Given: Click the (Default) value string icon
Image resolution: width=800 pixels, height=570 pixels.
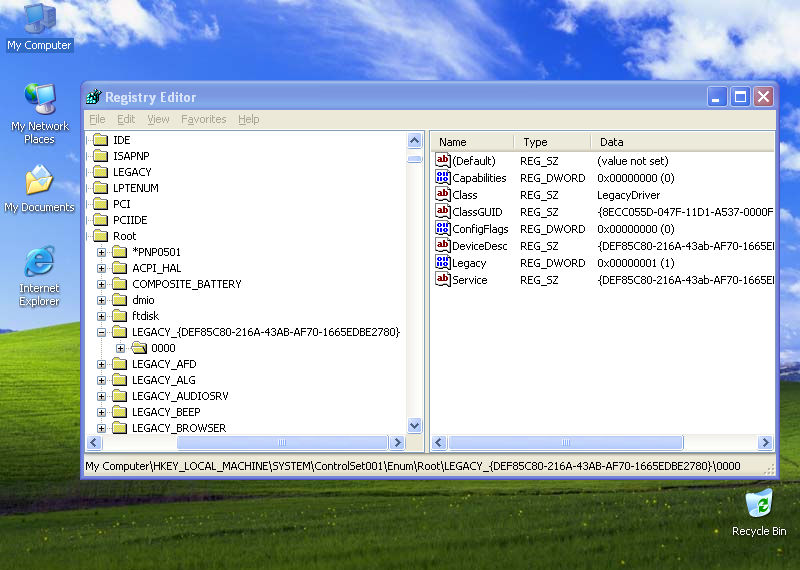Looking at the screenshot, I should (442, 160).
